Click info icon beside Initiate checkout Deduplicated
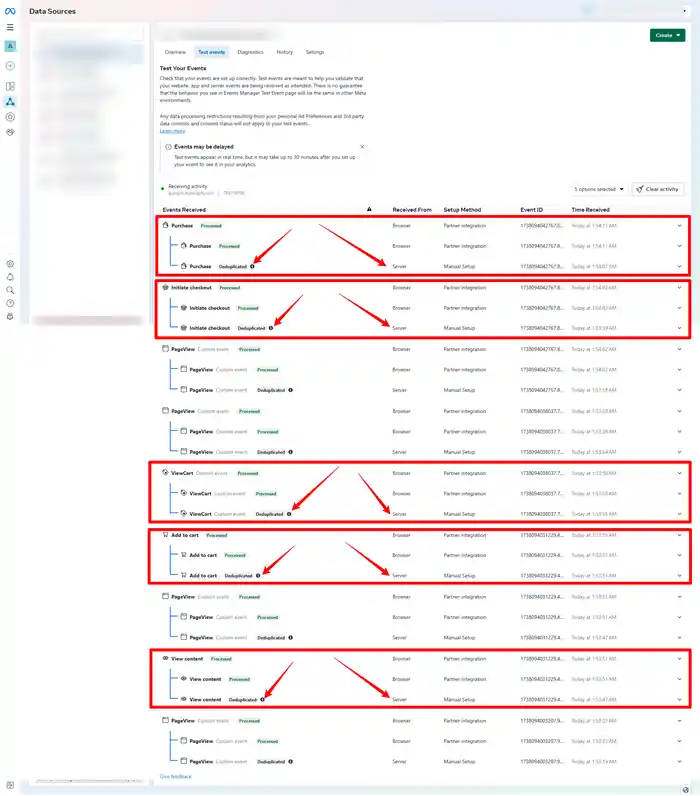This screenshot has width=700, height=796. [271, 328]
